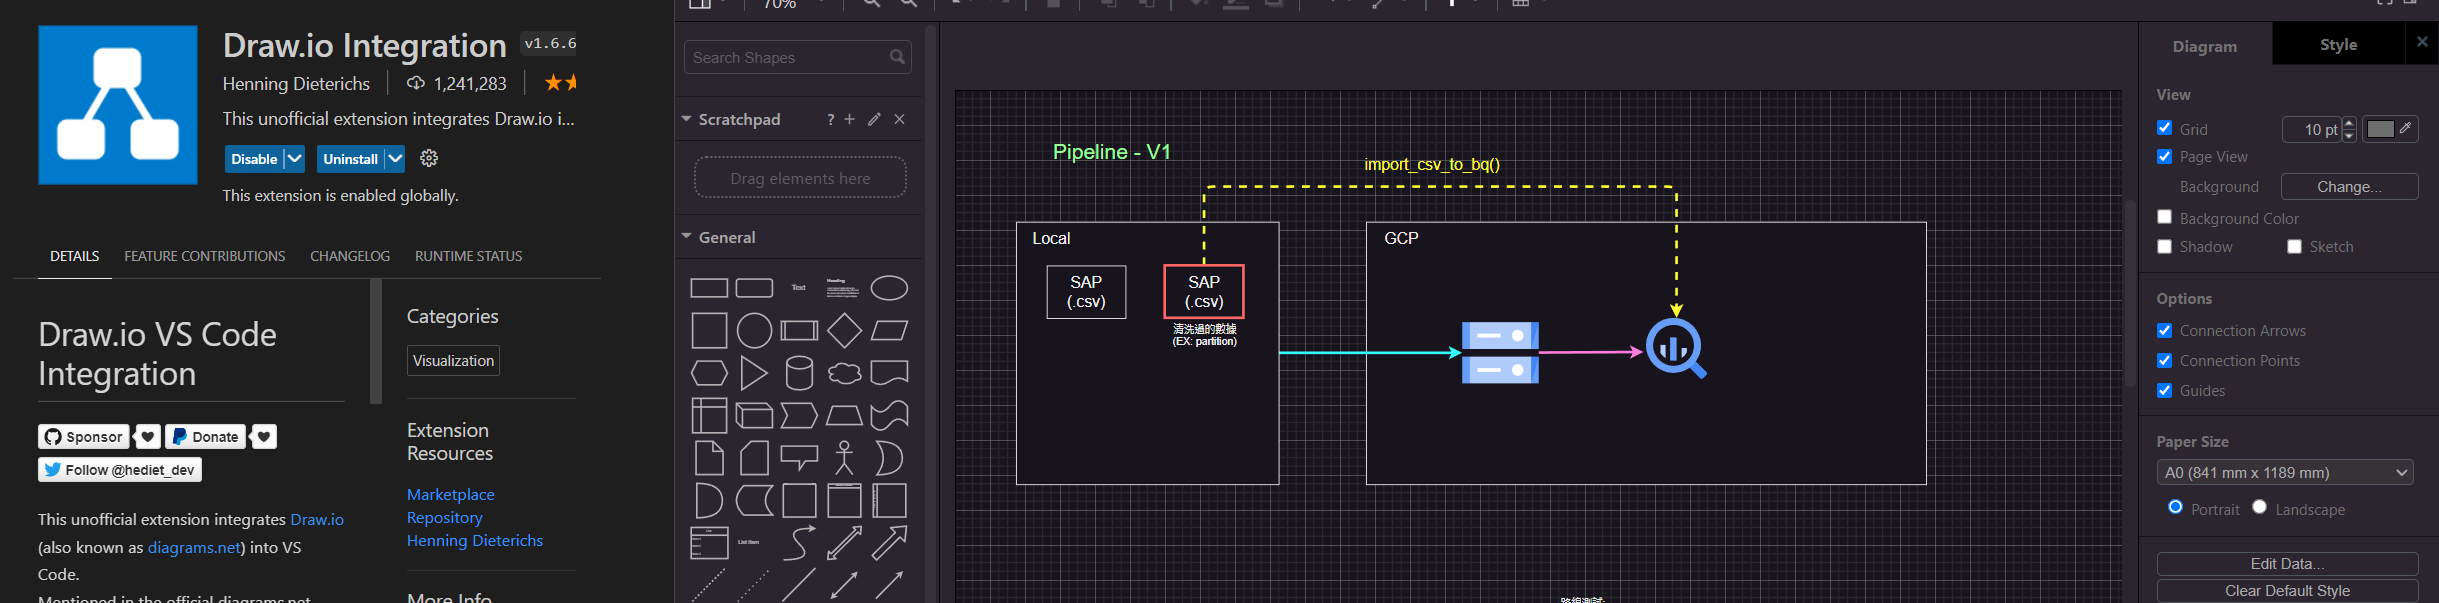This screenshot has height=603, width=2439.
Task: Toggle the Connection Arrows checkbox
Action: click(2164, 330)
